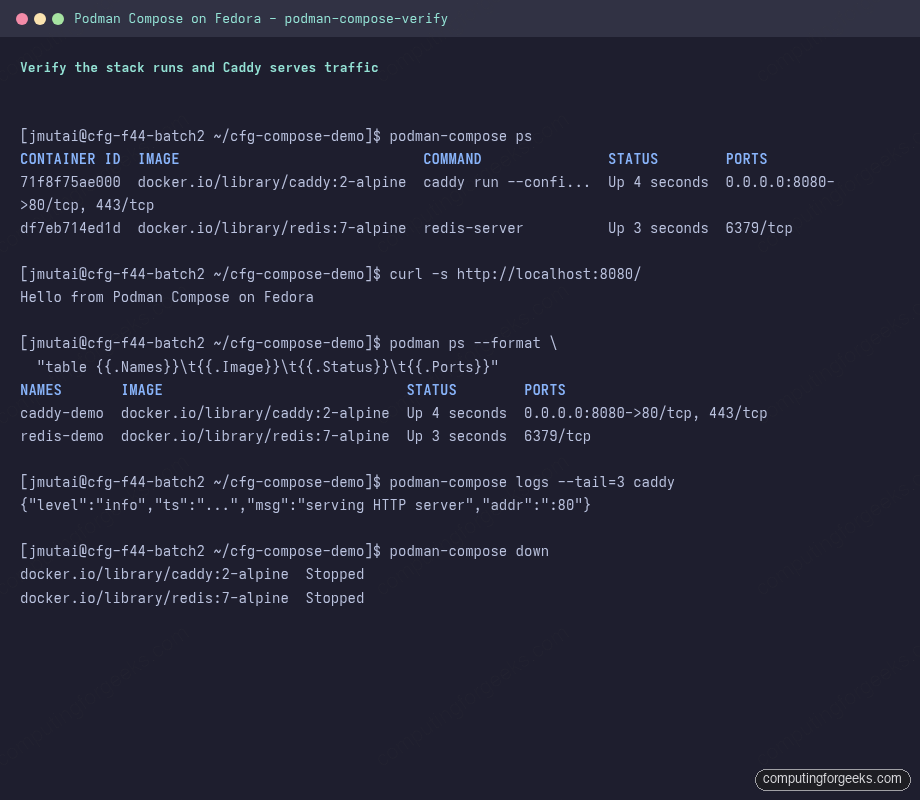Image resolution: width=920 pixels, height=800 pixels.
Task: Click '0.0.0.0:8080->80/tcp, 443/tcp' in caddy-demo row
Action: (645, 413)
